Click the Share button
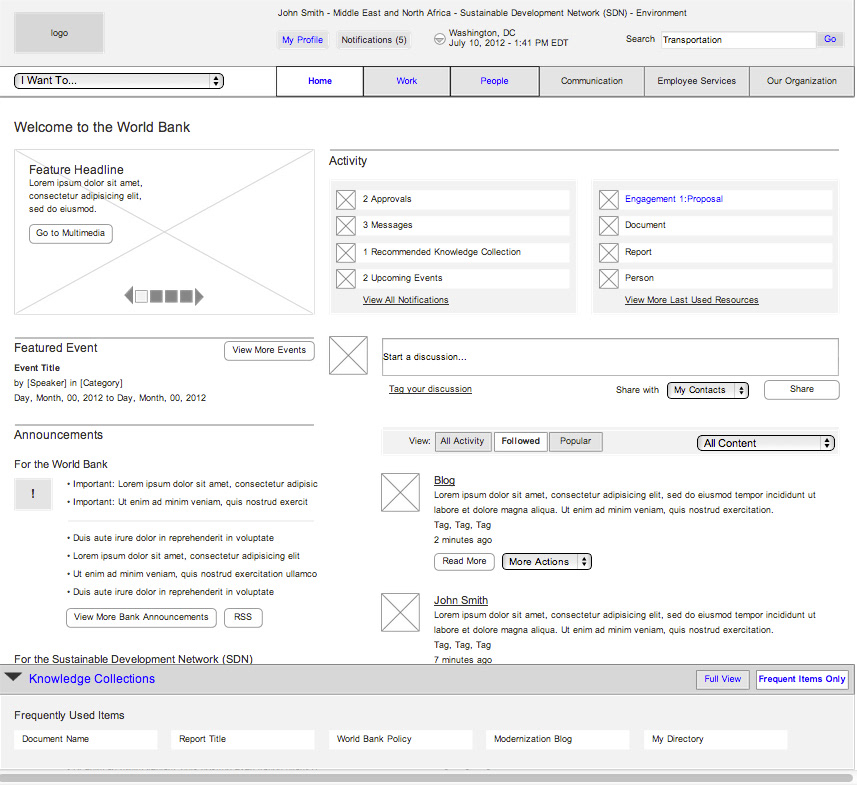The image size is (857, 785). click(802, 390)
